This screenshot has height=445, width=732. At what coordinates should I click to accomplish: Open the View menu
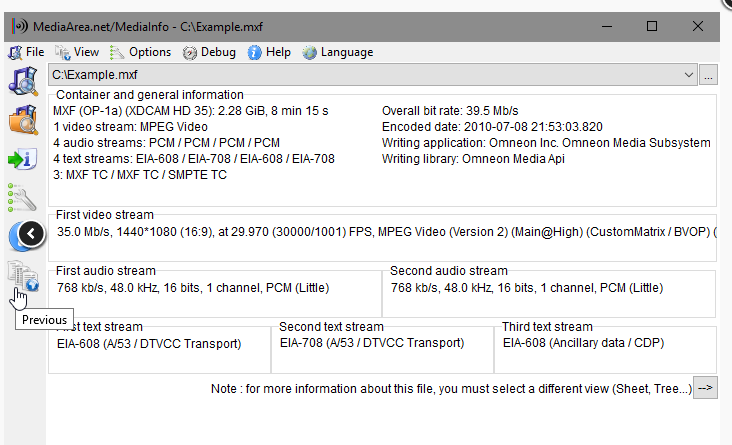[x=77, y=52]
